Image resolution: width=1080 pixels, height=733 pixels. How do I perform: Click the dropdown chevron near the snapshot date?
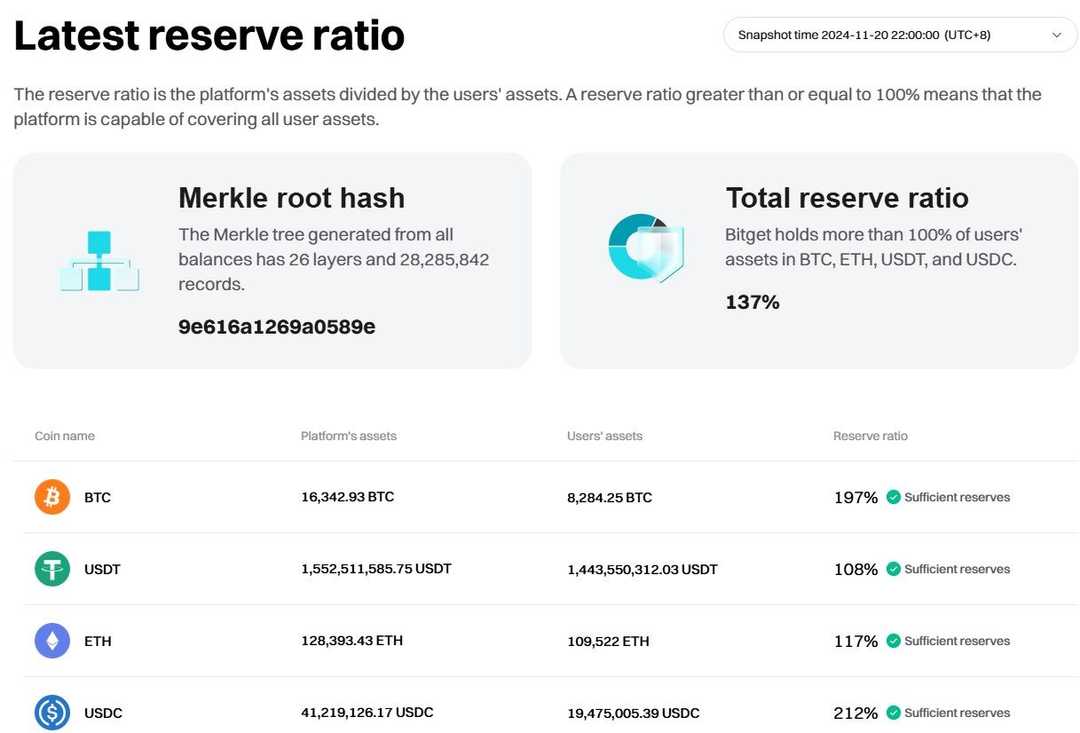1057,34
